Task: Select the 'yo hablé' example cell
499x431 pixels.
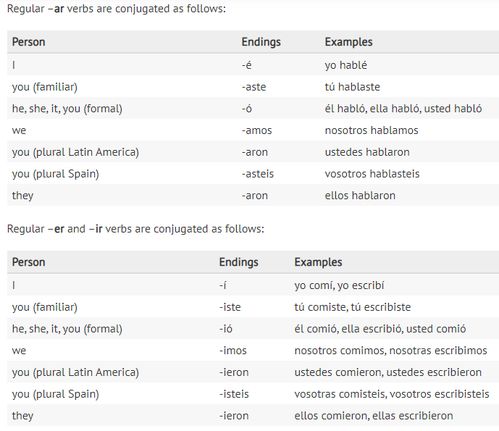Action: point(346,65)
